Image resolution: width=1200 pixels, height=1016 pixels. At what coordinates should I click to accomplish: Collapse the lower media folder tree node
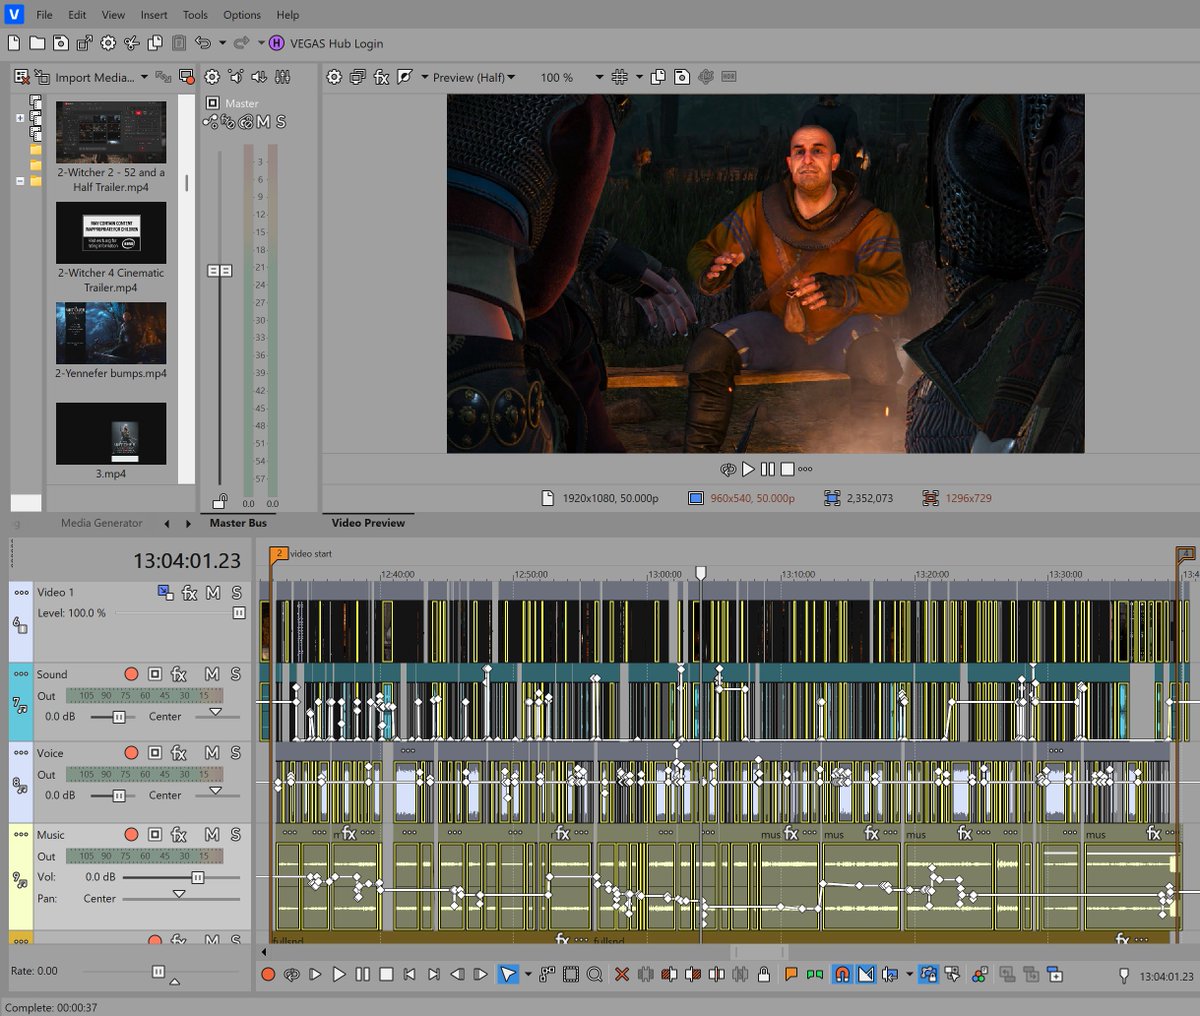click(x=20, y=181)
